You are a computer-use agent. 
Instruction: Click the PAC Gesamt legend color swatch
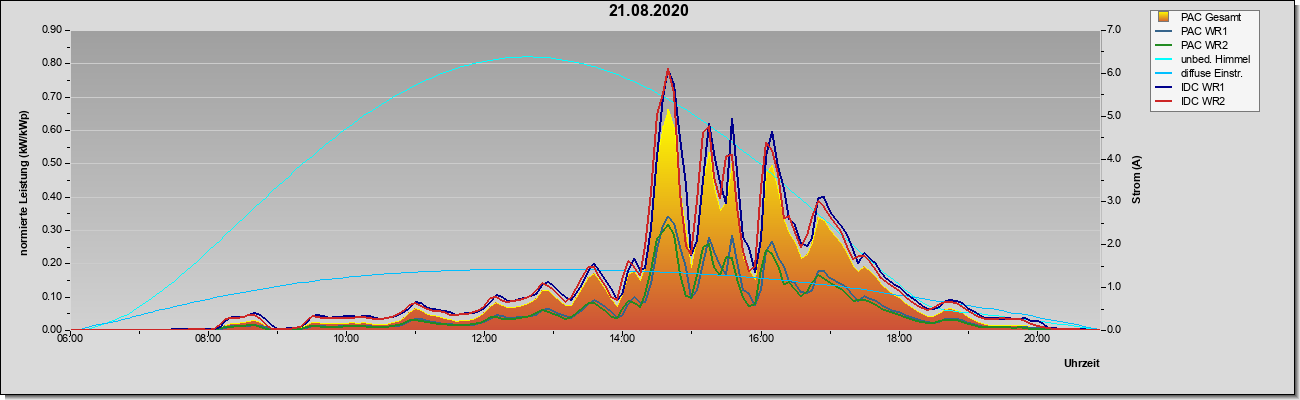coord(1165,17)
